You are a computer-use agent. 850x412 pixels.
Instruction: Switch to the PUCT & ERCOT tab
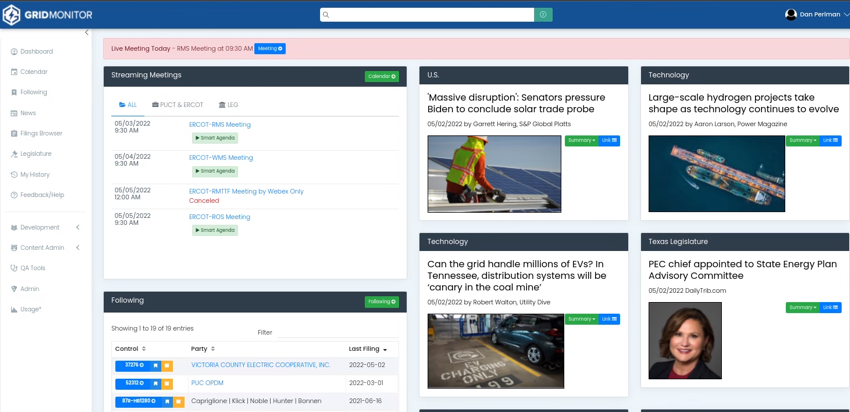click(x=177, y=105)
